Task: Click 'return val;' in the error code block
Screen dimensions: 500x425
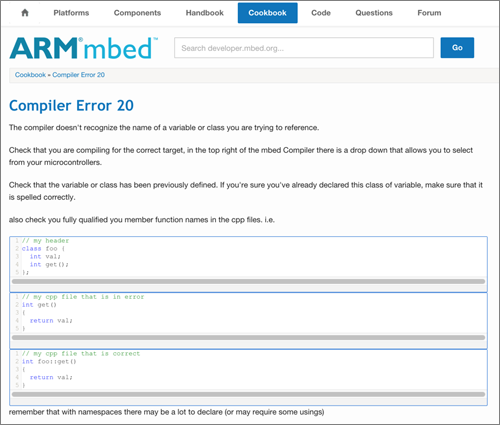Action: pos(51,321)
